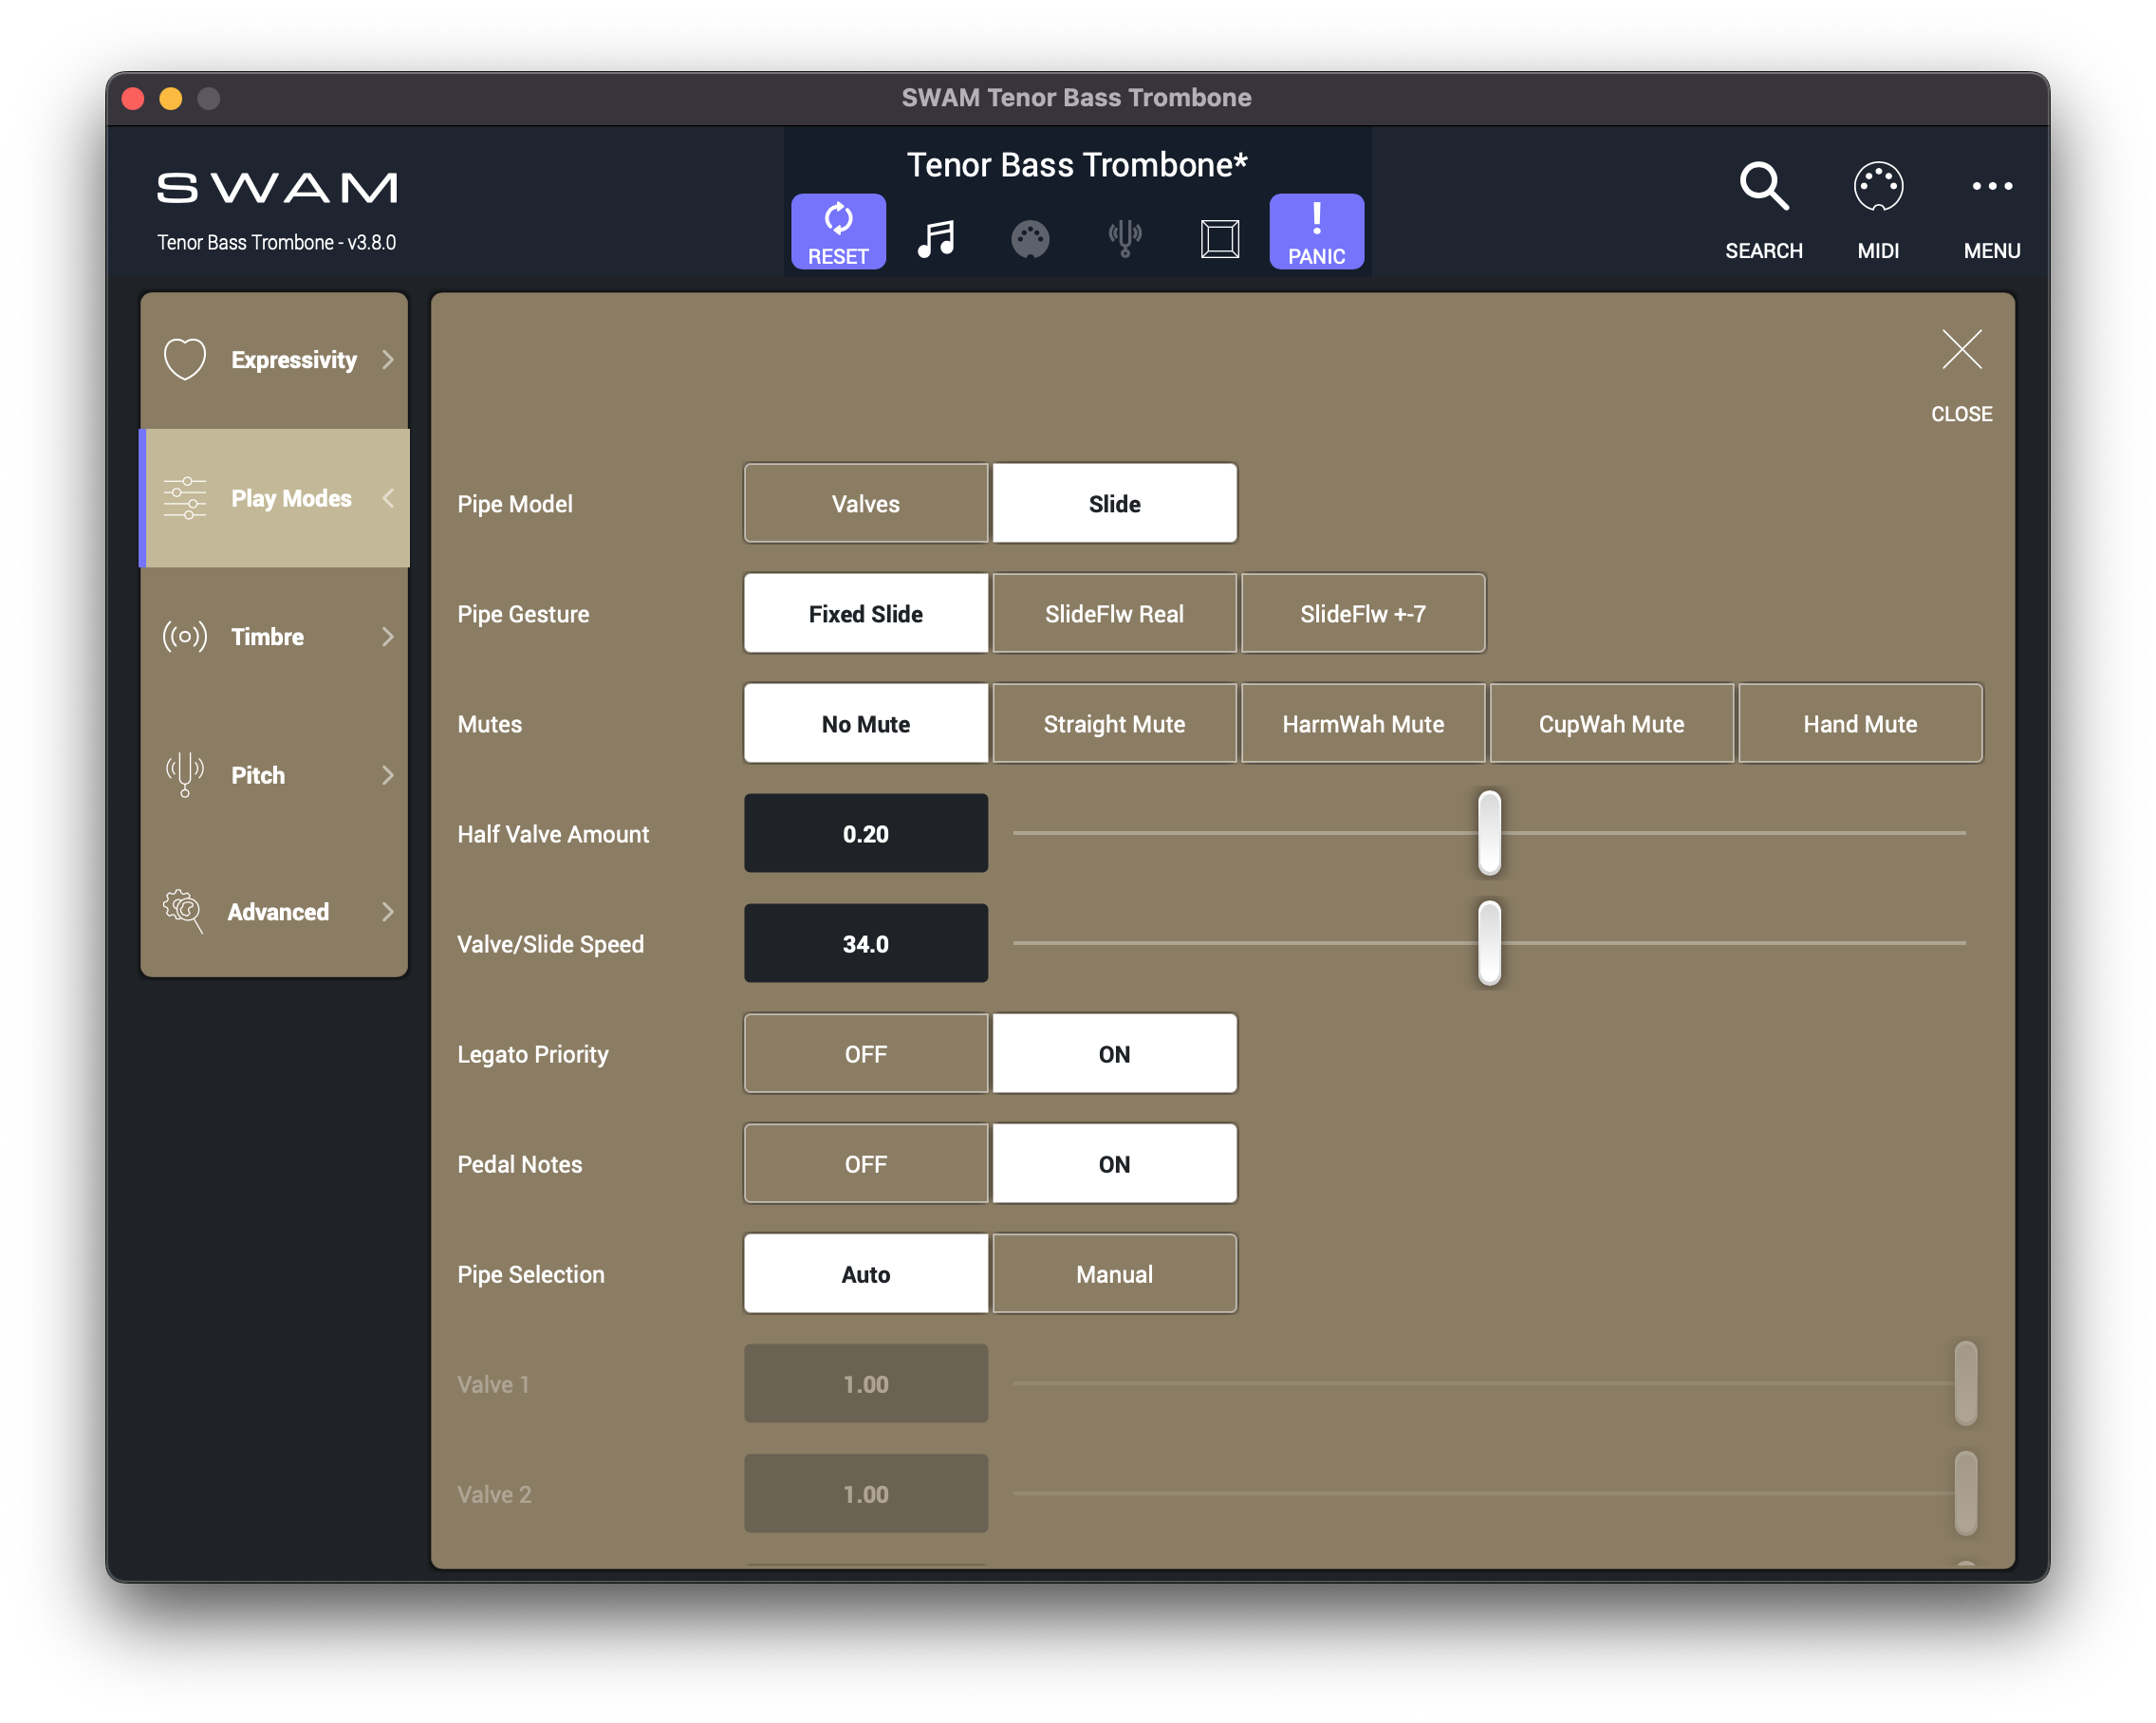Viewport: 2156px width, 1723px height.
Task: Expand the Advanced section chevron
Action: point(388,911)
